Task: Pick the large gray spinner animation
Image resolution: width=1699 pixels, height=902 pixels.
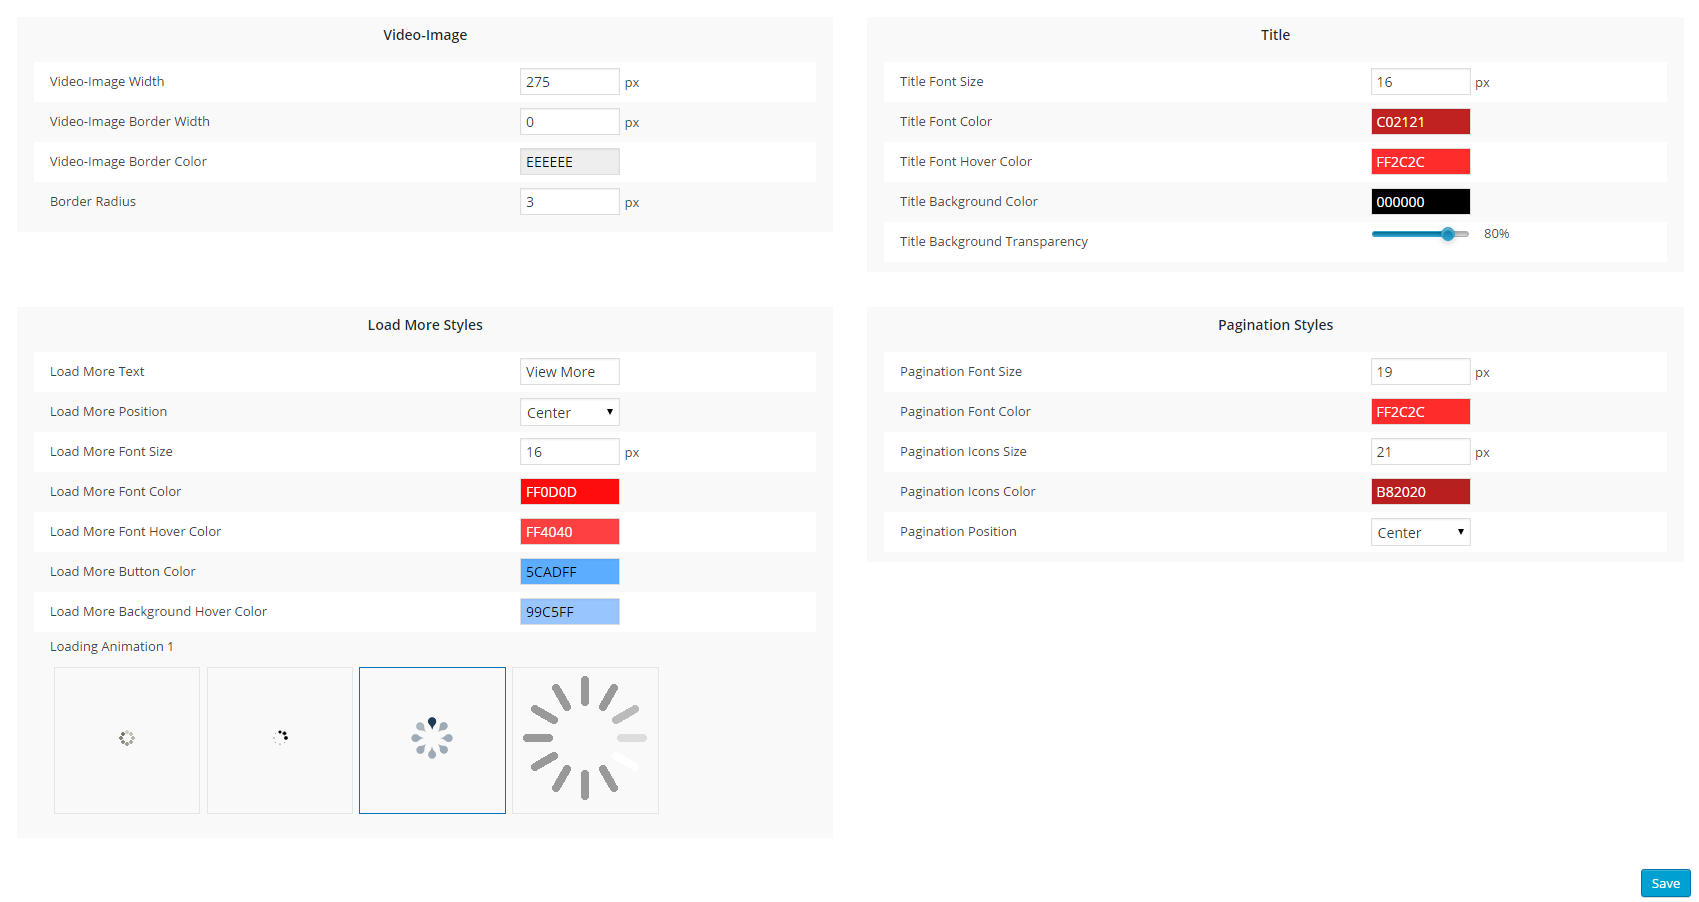Action: (x=585, y=740)
